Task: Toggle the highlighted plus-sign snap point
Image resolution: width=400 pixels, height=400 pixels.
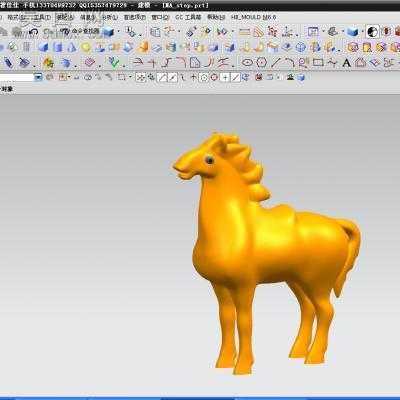Action: point(225,78)
